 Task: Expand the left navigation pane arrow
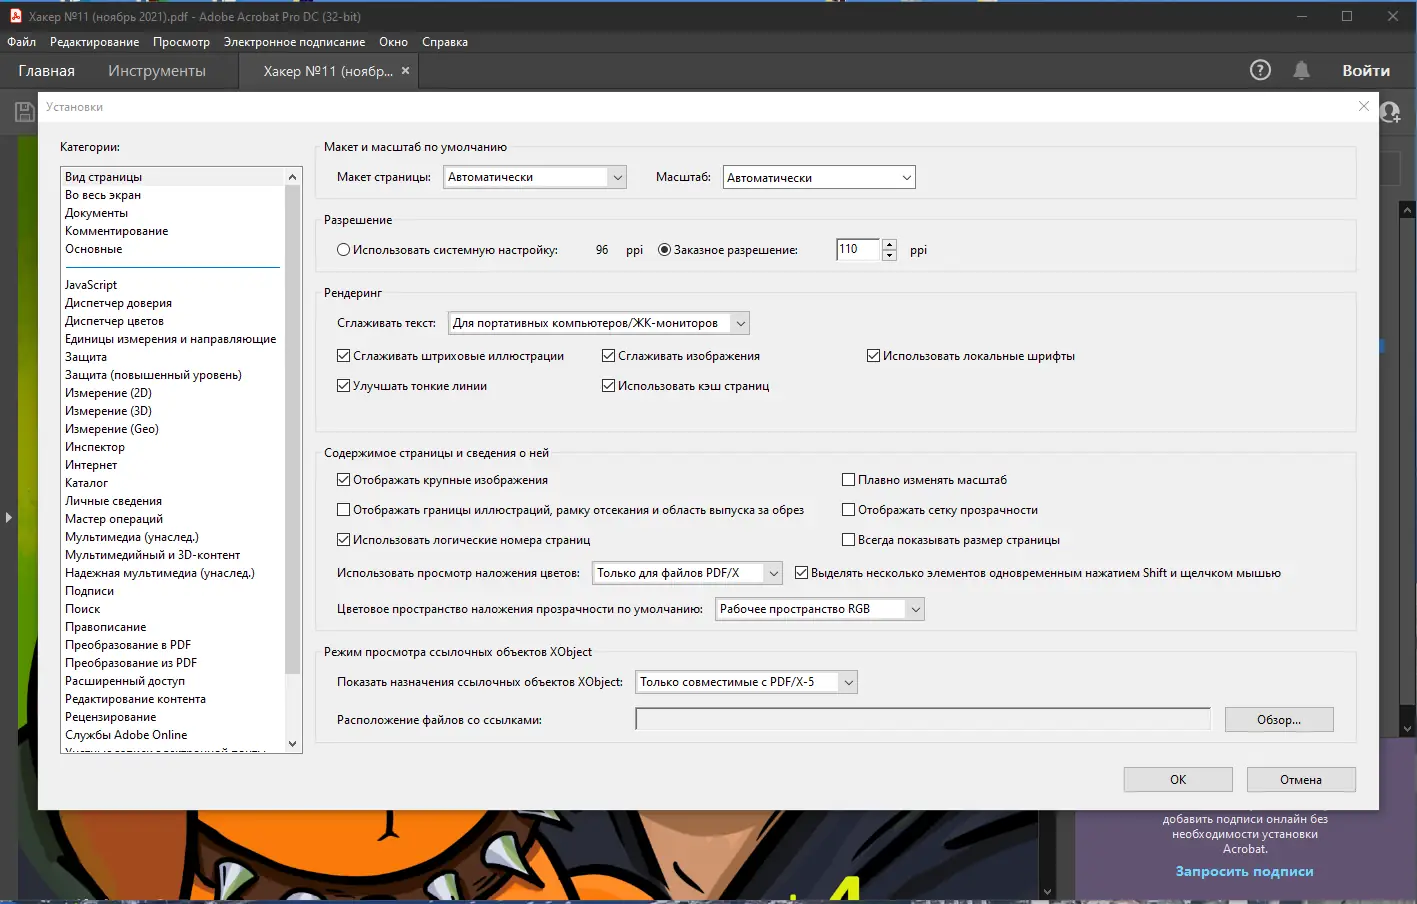(8, 517)
